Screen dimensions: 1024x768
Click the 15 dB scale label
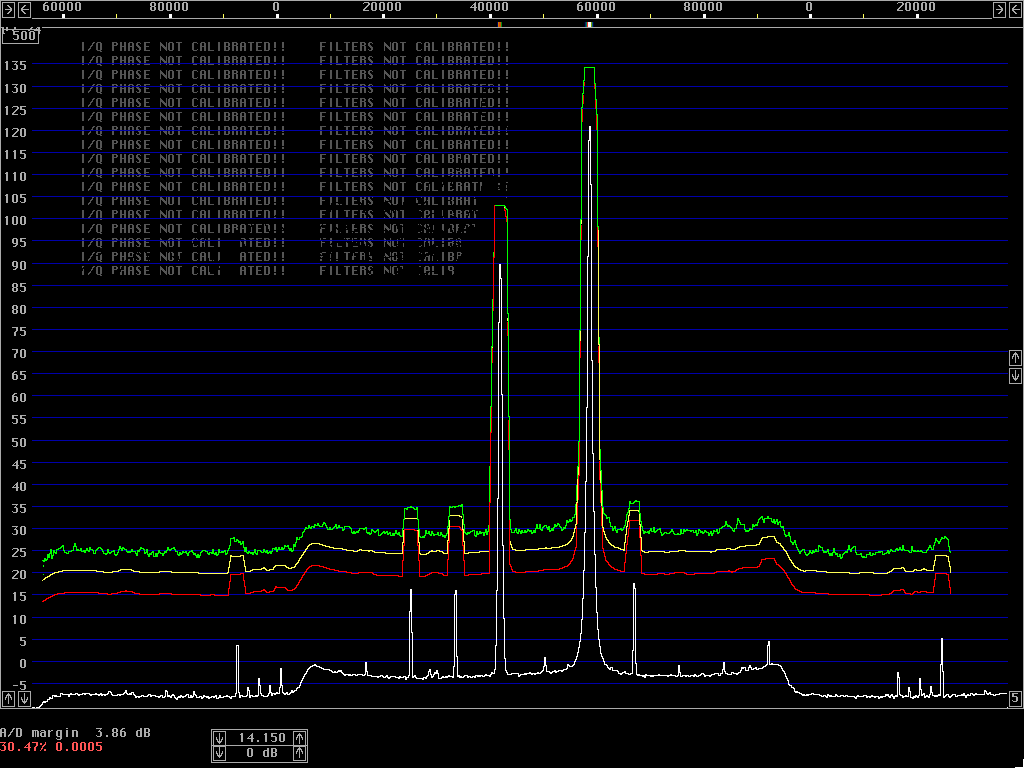pyautogui.click(x=18, y=596)
